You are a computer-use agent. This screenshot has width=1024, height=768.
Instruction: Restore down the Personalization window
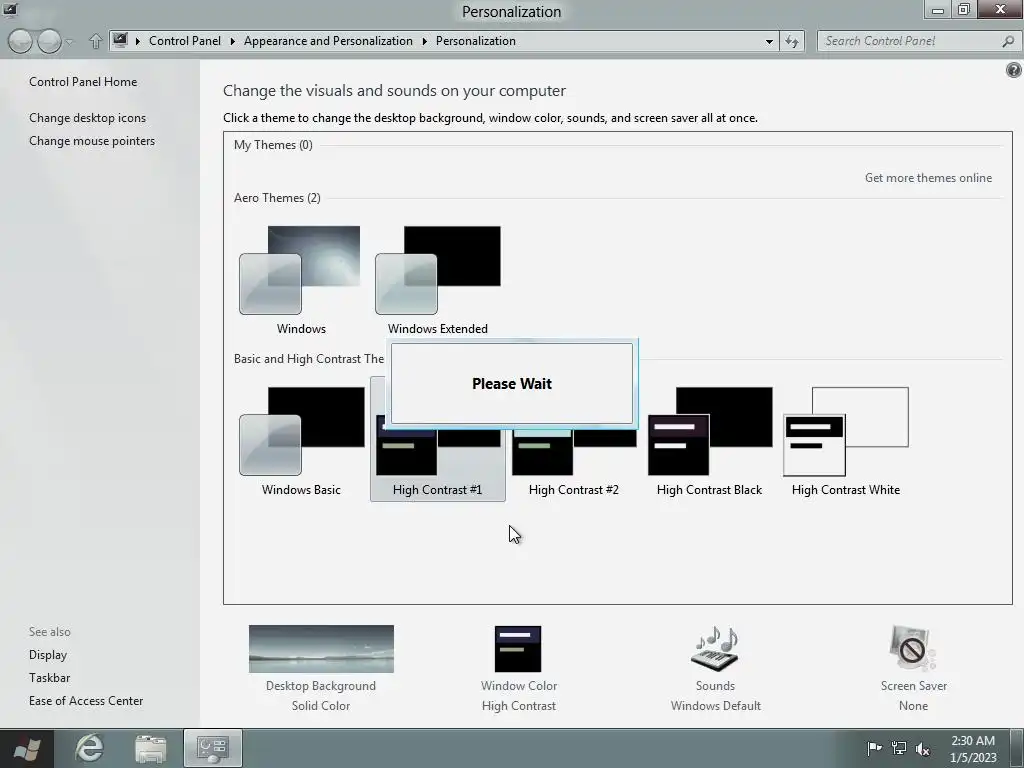pos(964,9)
